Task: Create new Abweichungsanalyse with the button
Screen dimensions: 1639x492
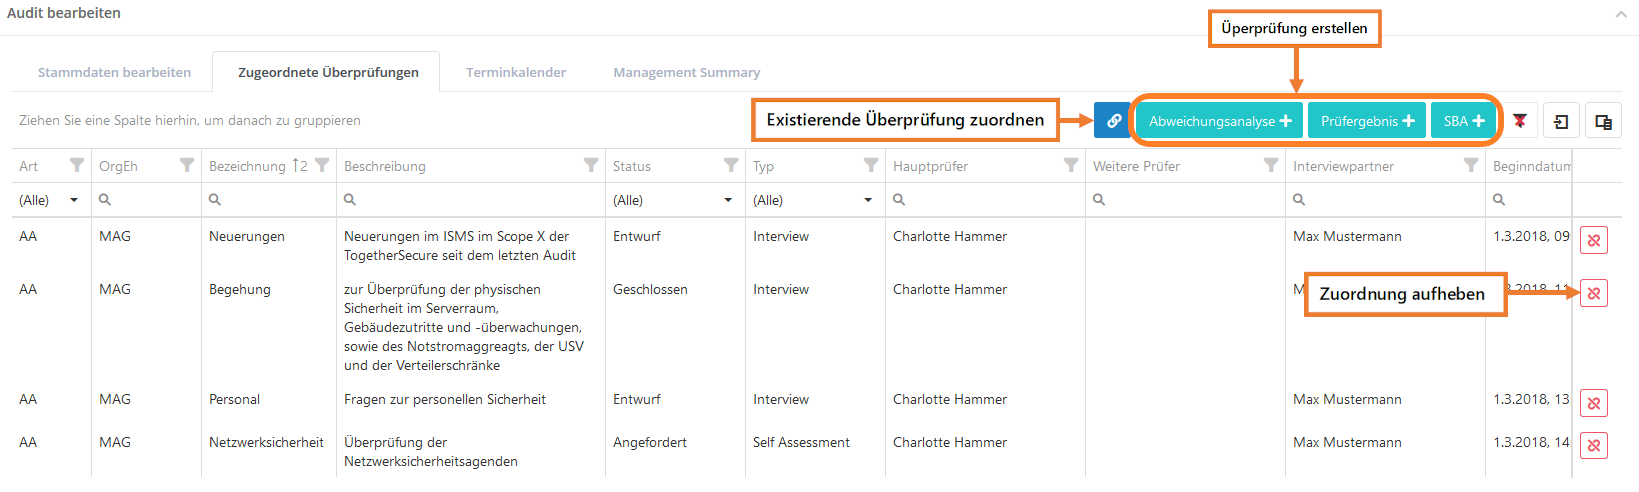Action: (1219, 121)
